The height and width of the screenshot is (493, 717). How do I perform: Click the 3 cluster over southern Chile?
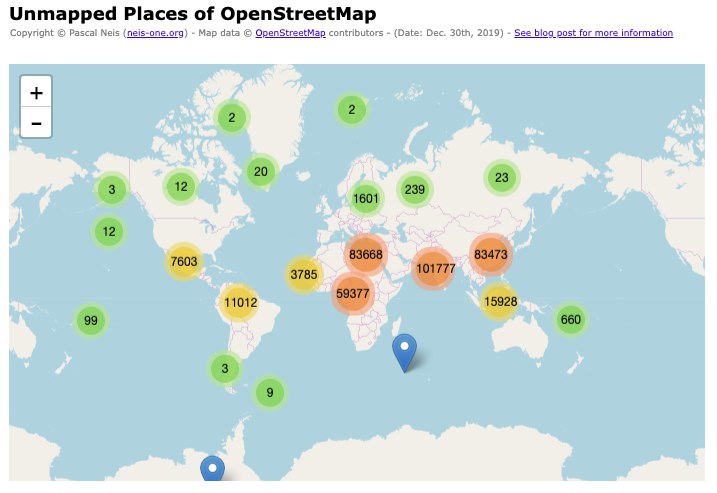225,368
